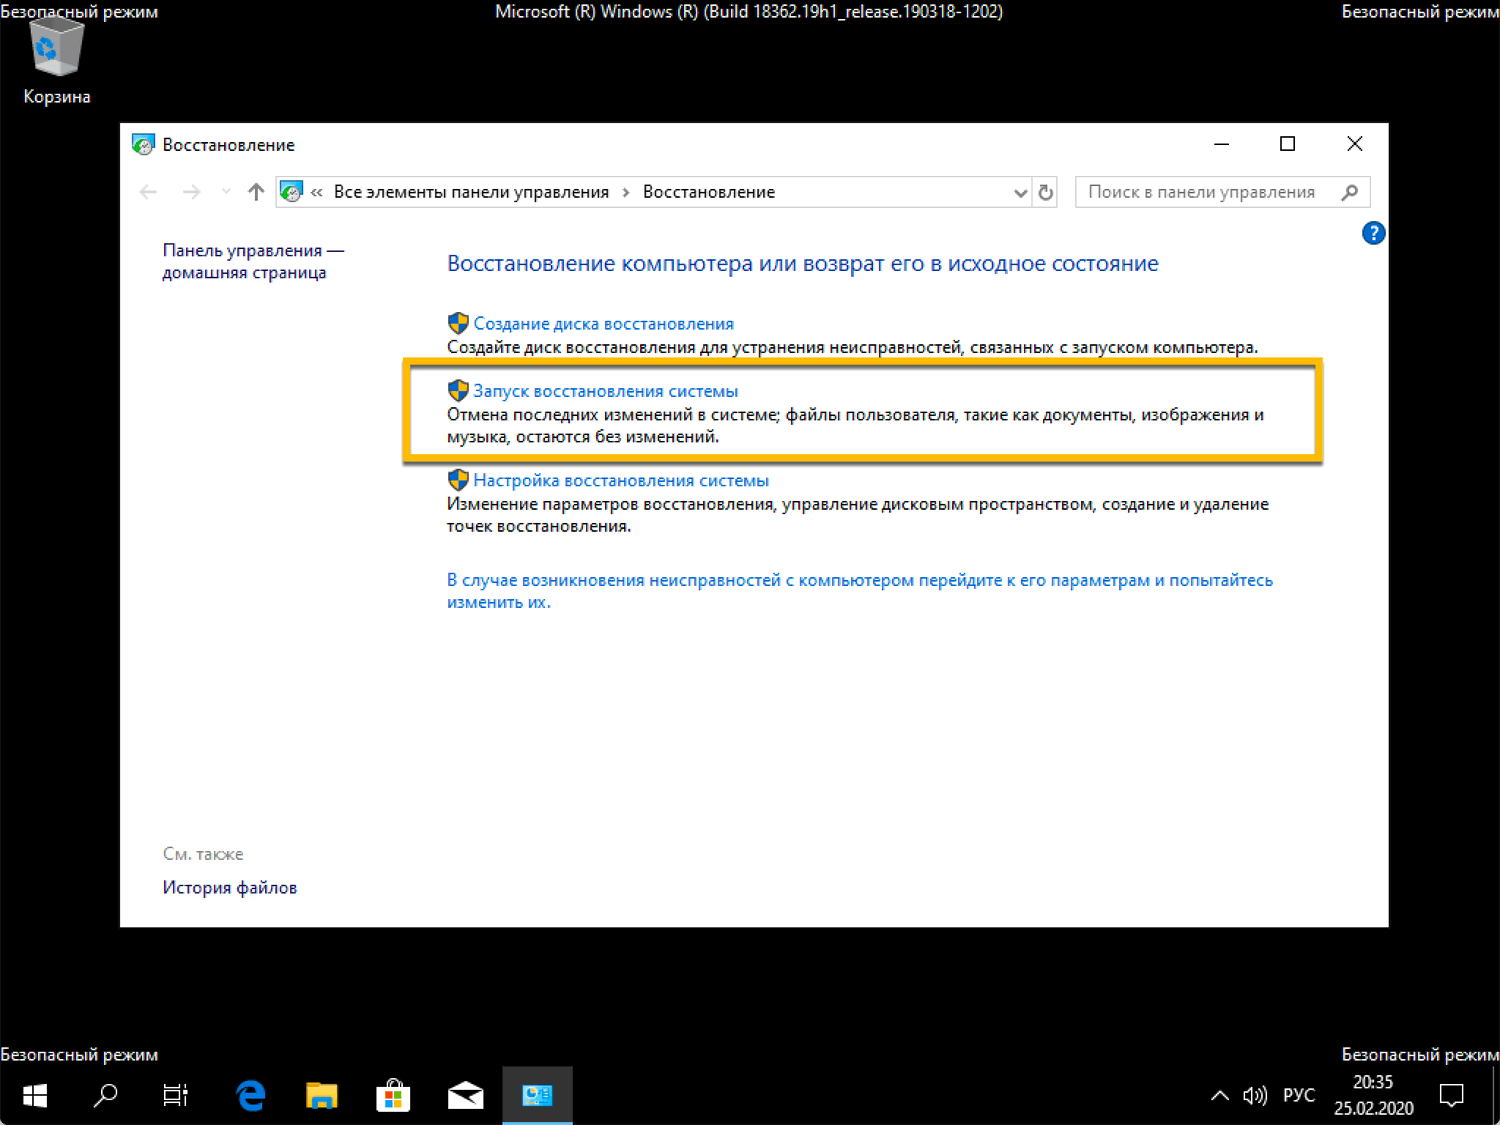Open the Recycle Bin (Корзина) desktop icon
Screen dimensions: 1500x1125
coord(56,62)
